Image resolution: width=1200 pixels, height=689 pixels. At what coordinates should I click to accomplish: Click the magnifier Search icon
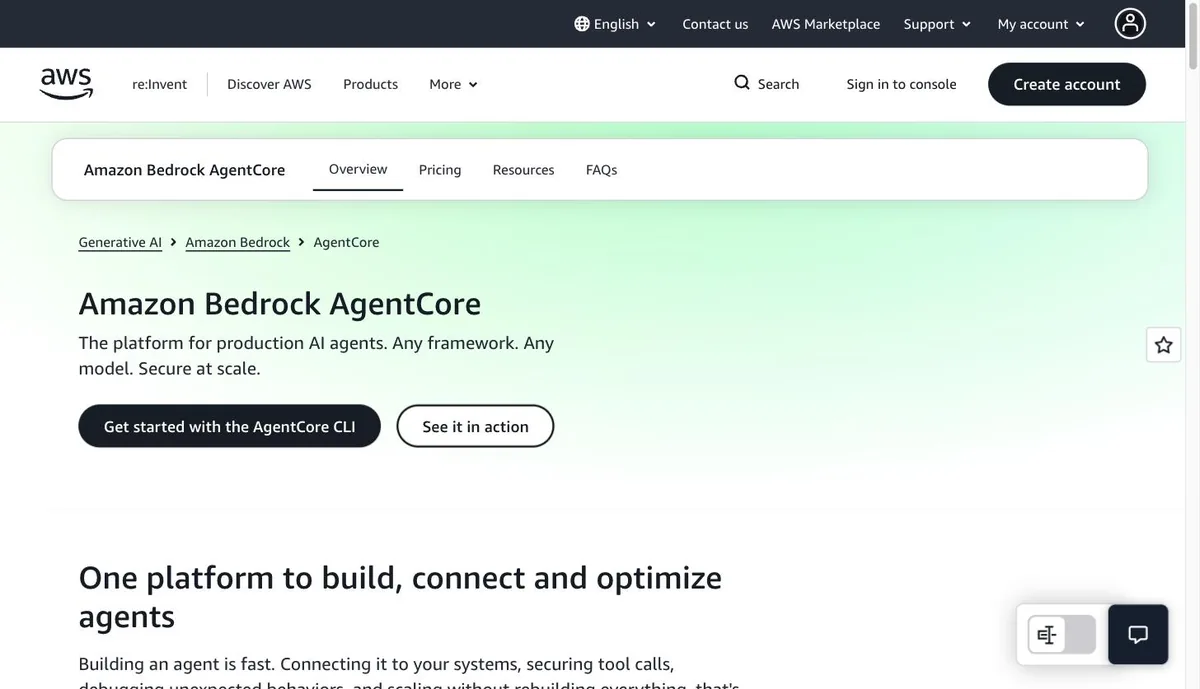tap(742, 83)
